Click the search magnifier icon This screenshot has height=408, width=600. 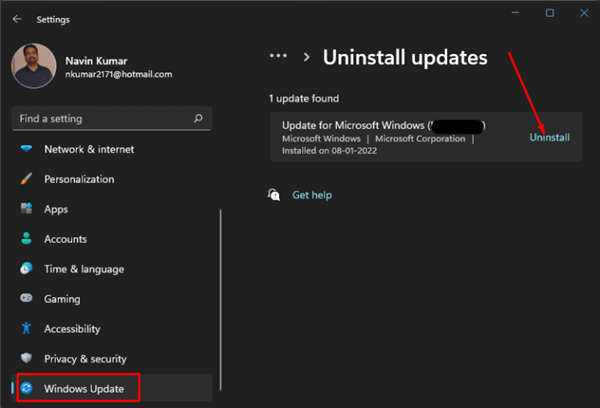point(198,118)
